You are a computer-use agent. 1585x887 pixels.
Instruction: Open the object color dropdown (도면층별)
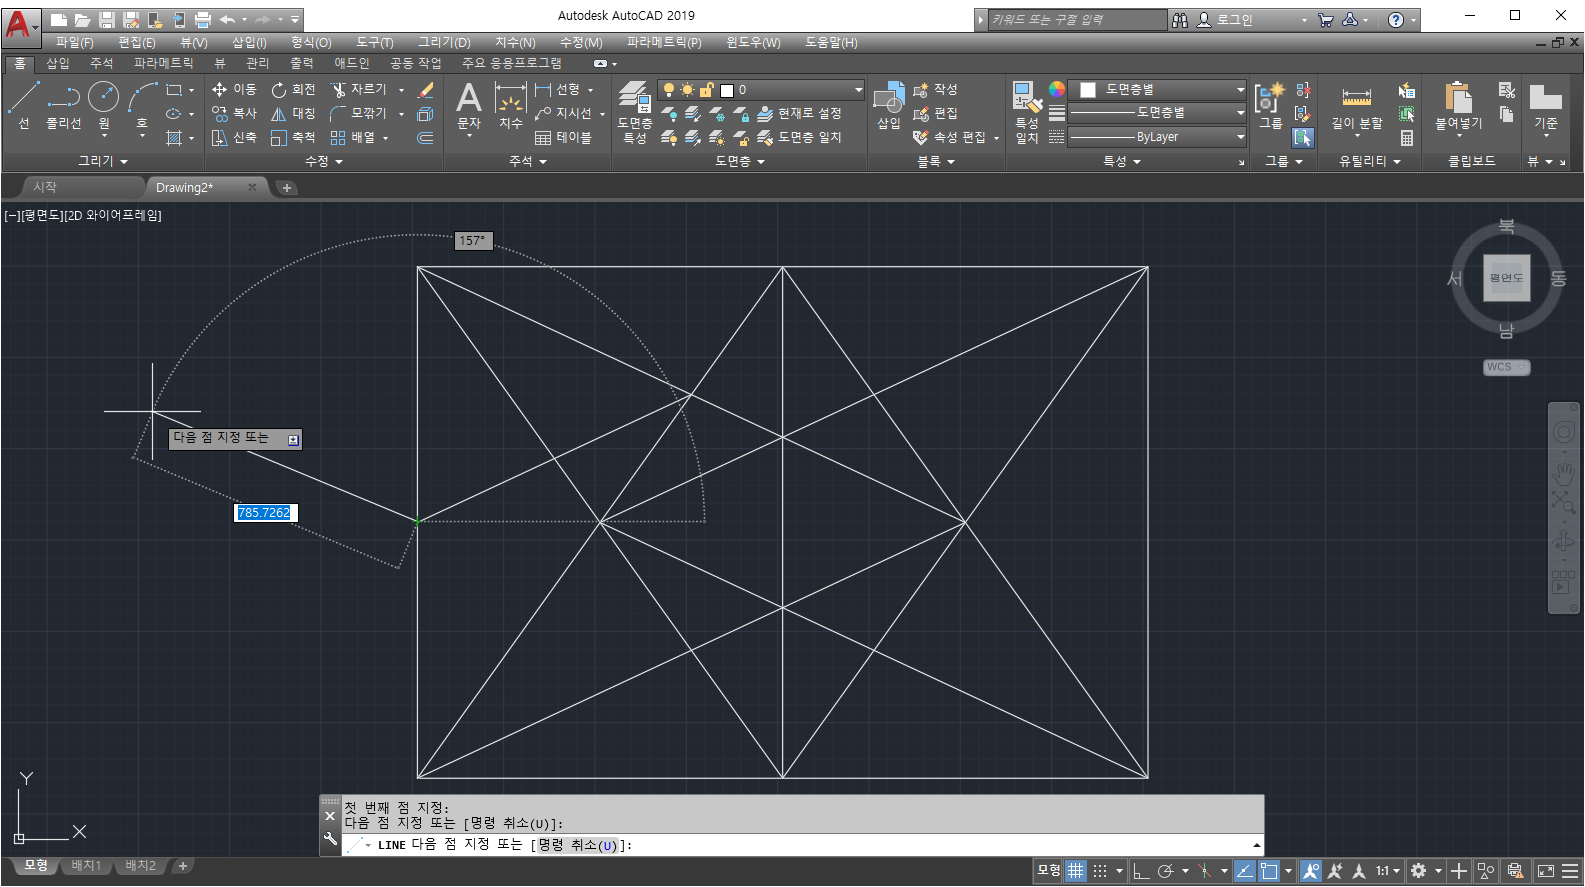[1158, 89]
